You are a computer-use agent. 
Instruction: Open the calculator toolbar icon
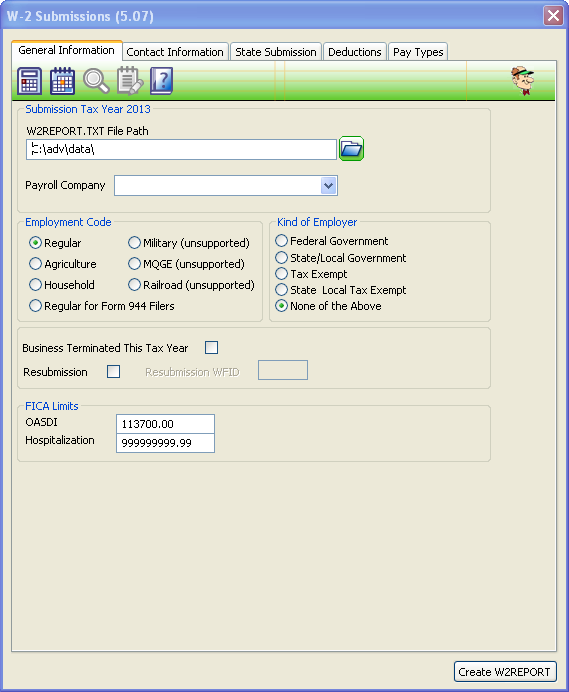[30, 81]
